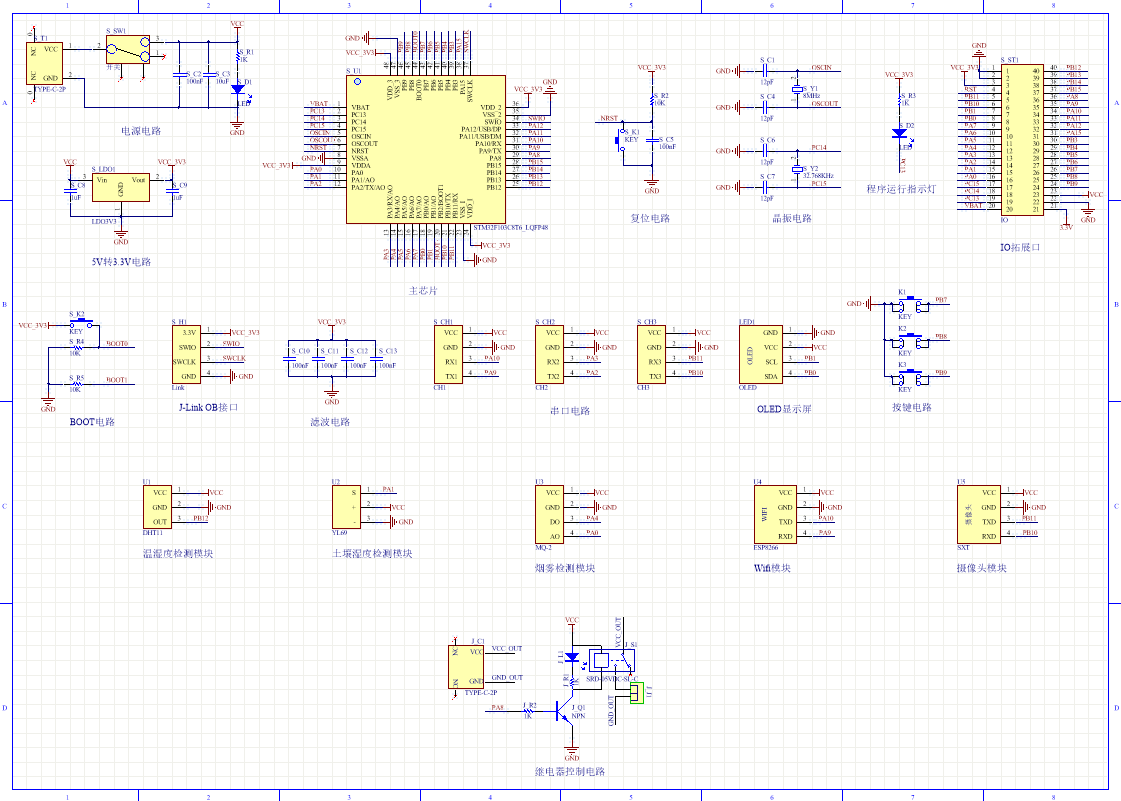
Task: Click the "土壤湿度检测模块" label
Action: 372,554
